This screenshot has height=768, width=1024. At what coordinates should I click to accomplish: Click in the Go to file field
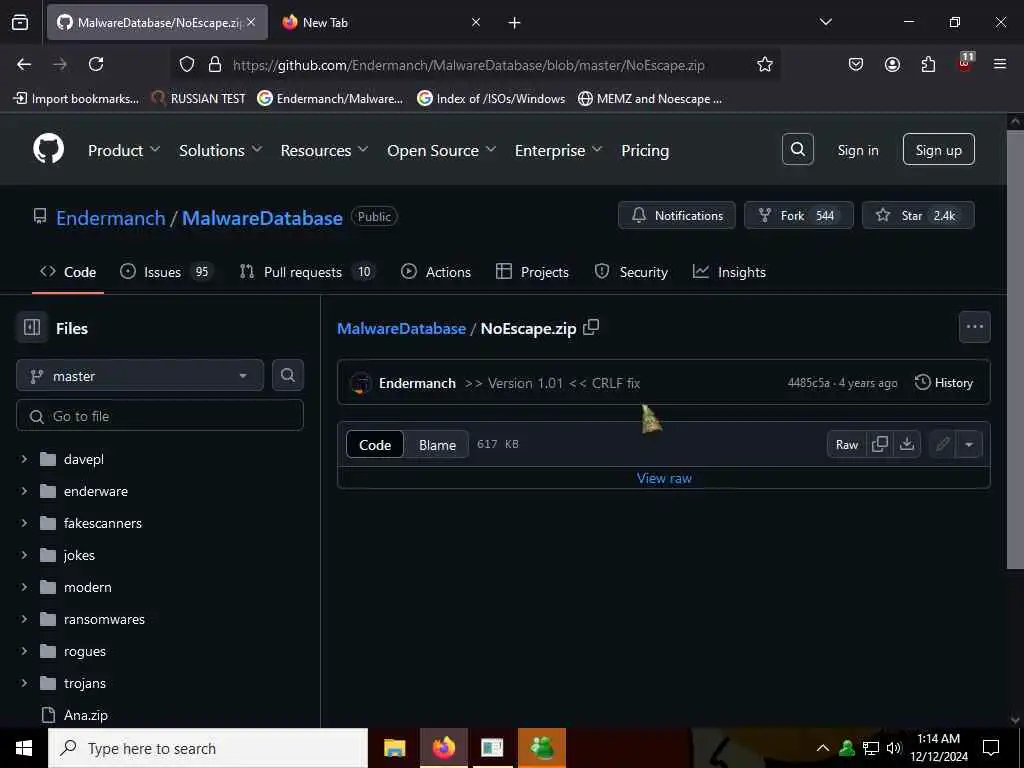pyautogui.click(x=160, y=415)
